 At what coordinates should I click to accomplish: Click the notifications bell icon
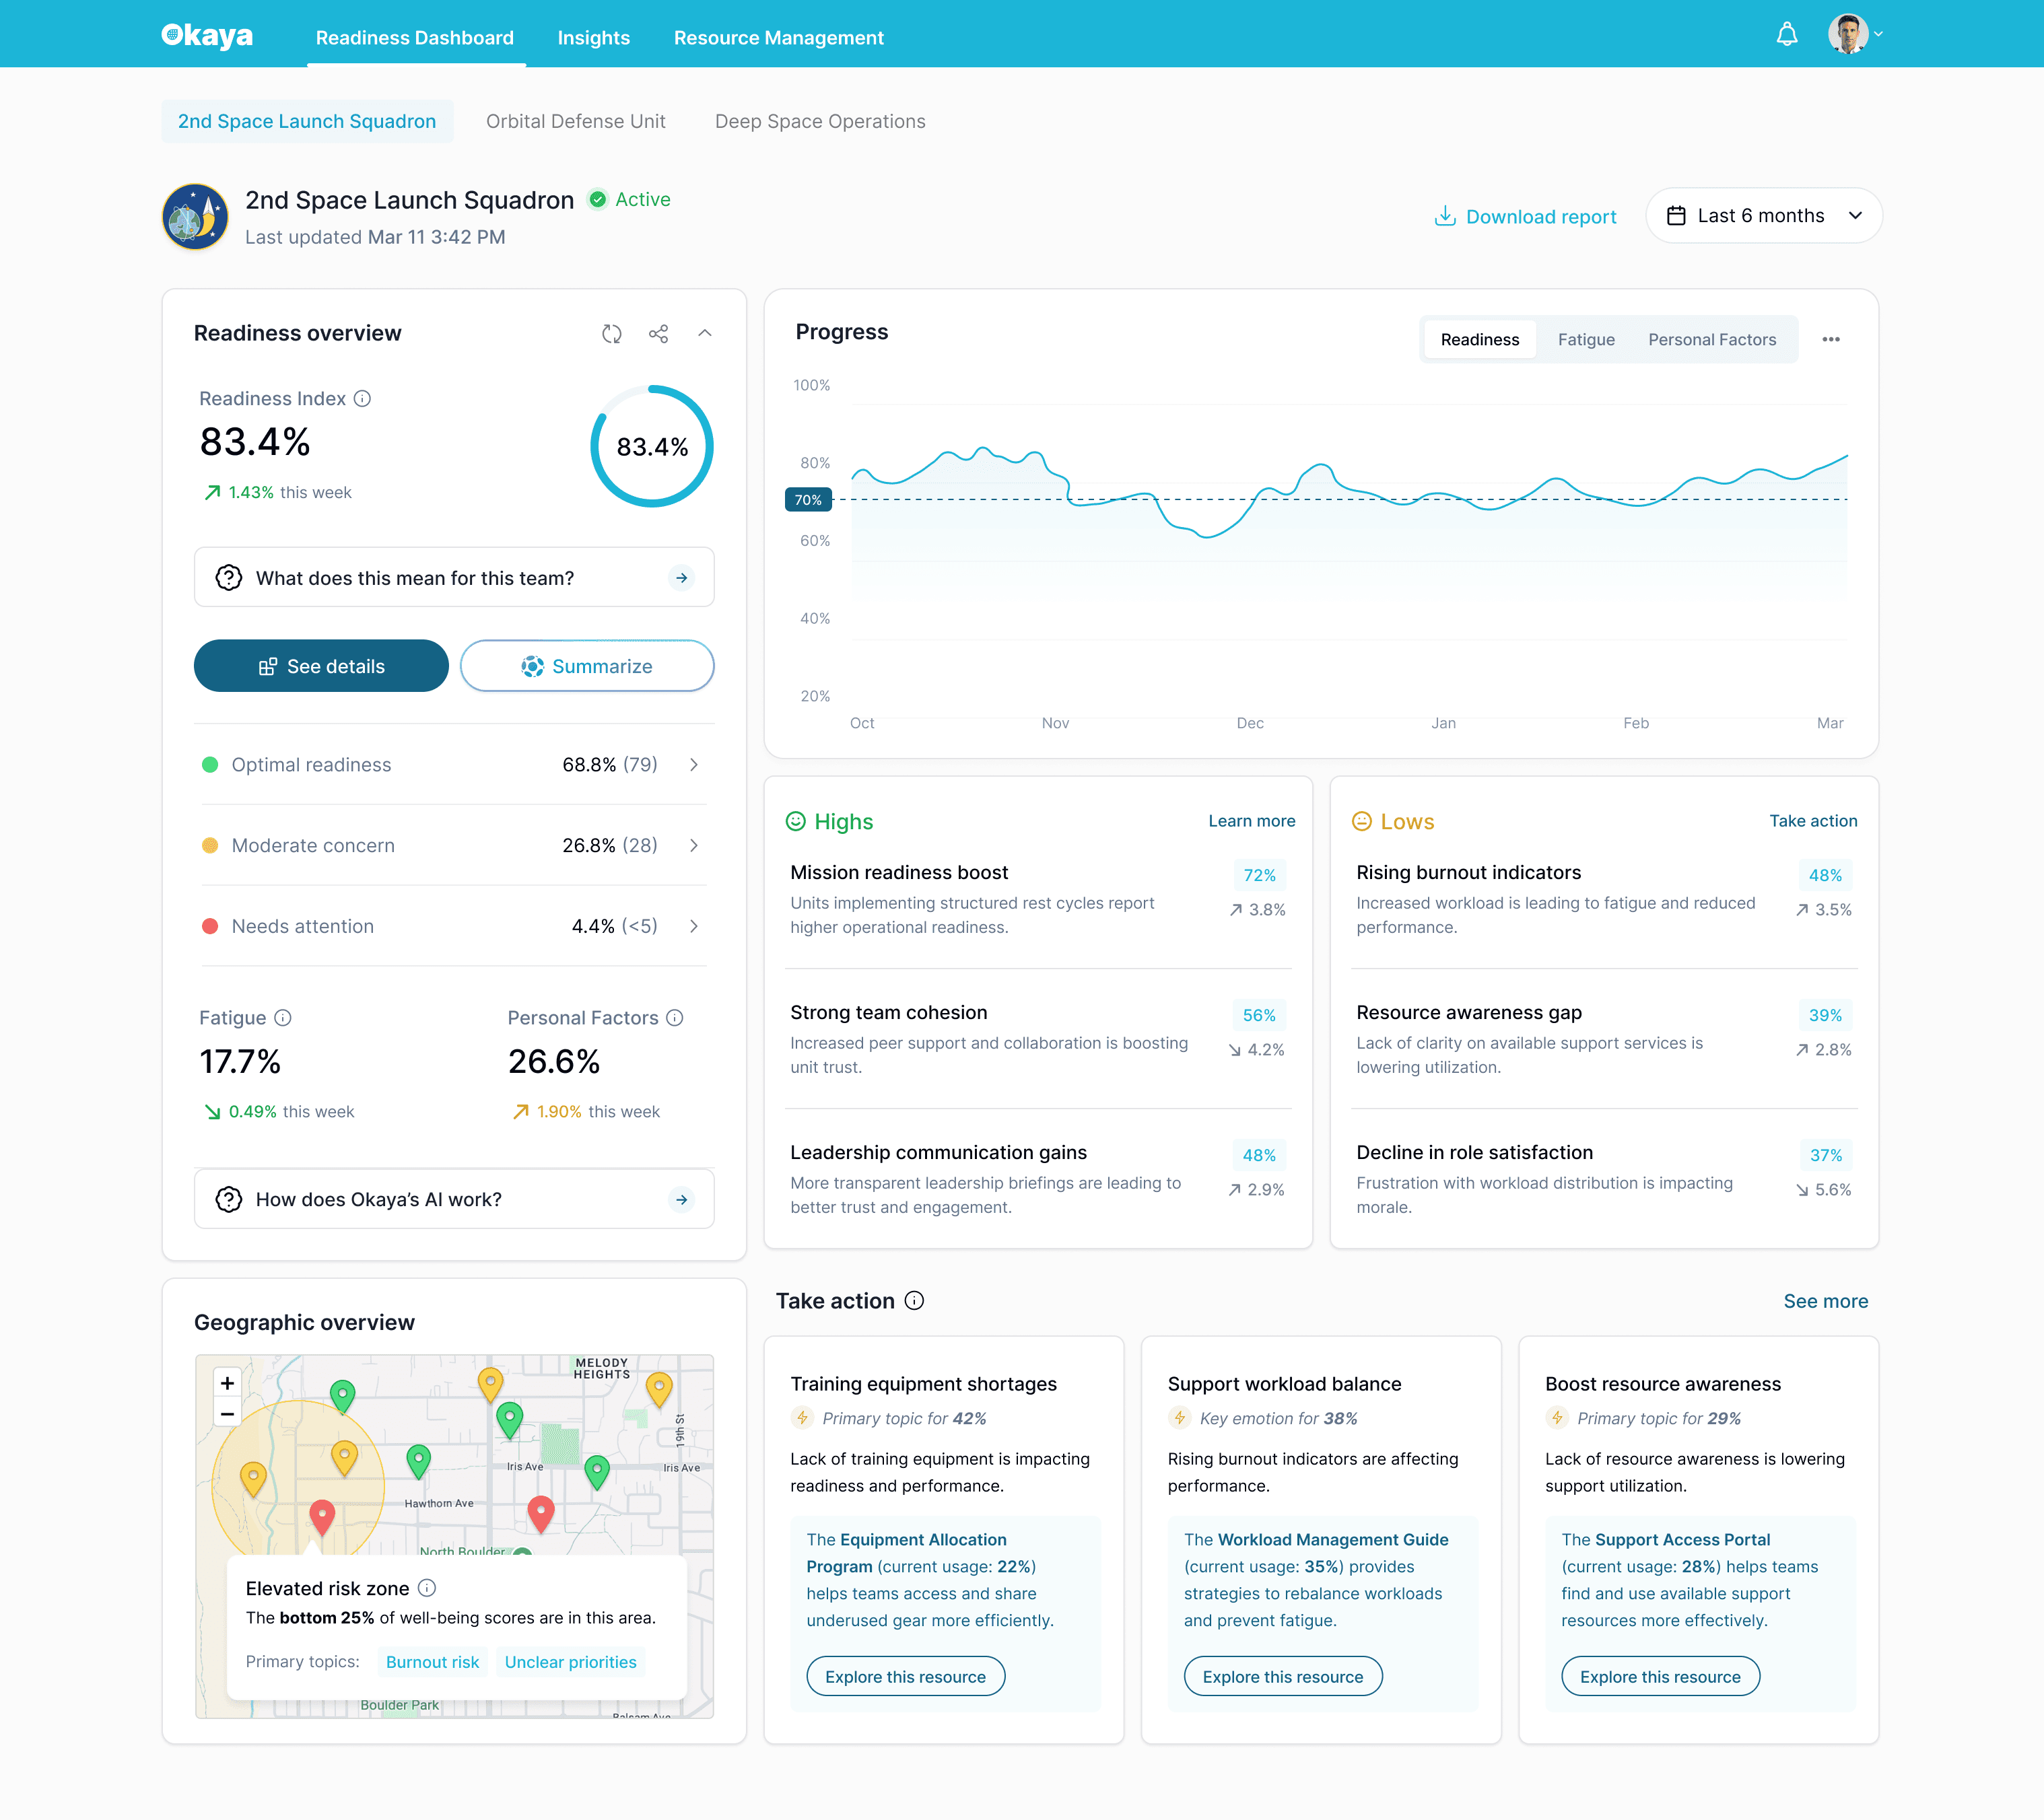click(x=1786, y=35)
